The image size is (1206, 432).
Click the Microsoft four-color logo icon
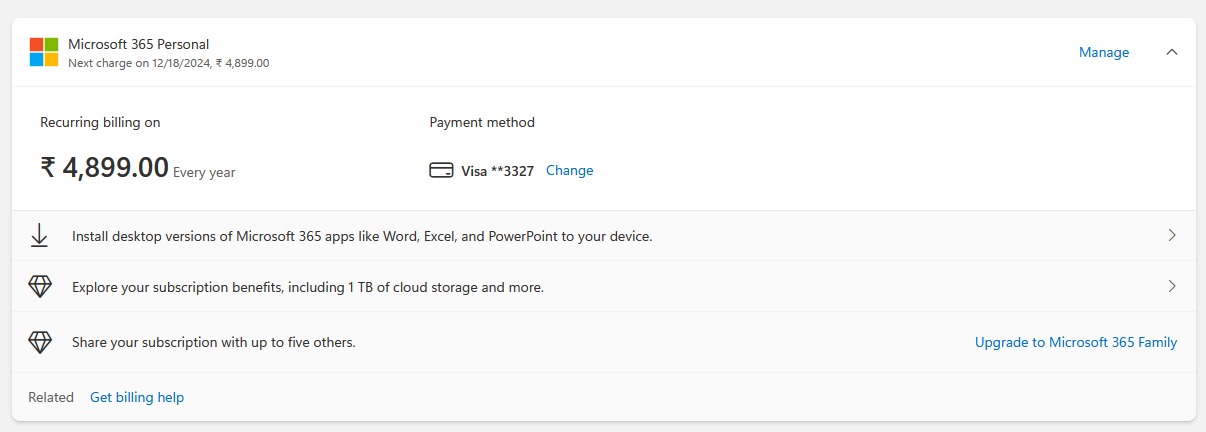pos(44,52)
